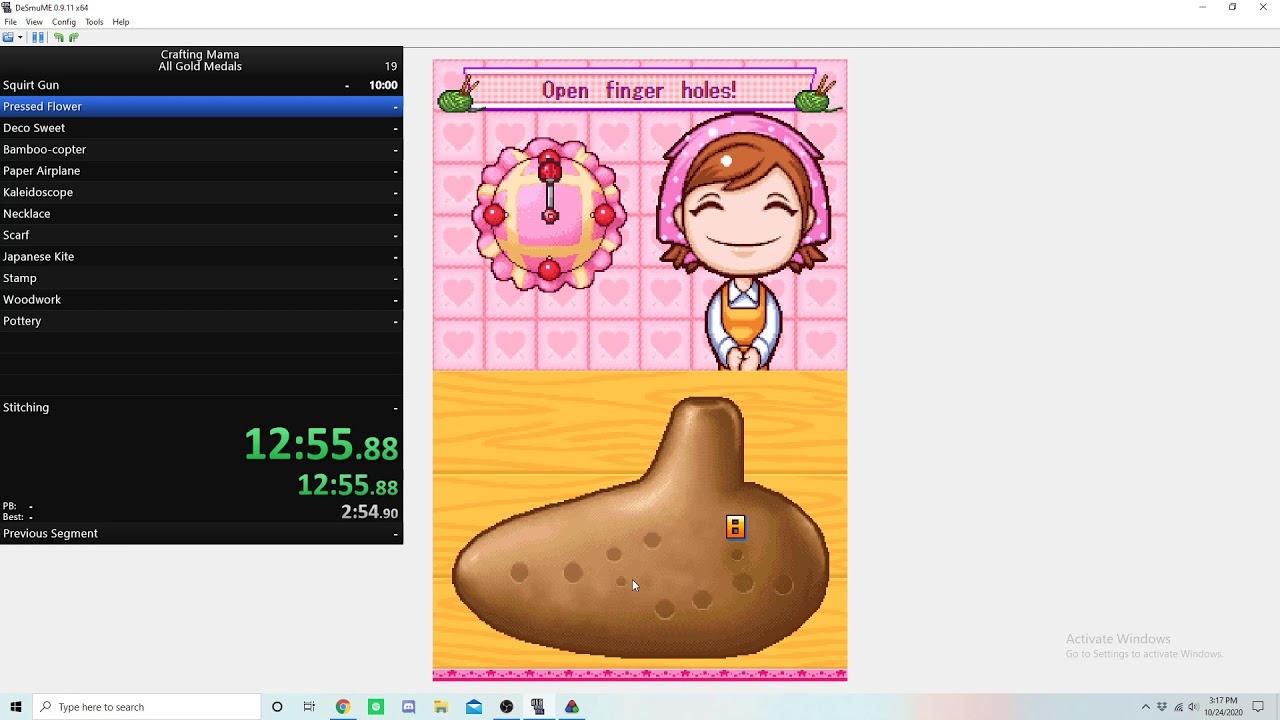This screenshot has width=1280, height=720.
Task: Click the Open finger holes instruction banner
Action: [x=639, y=91]
